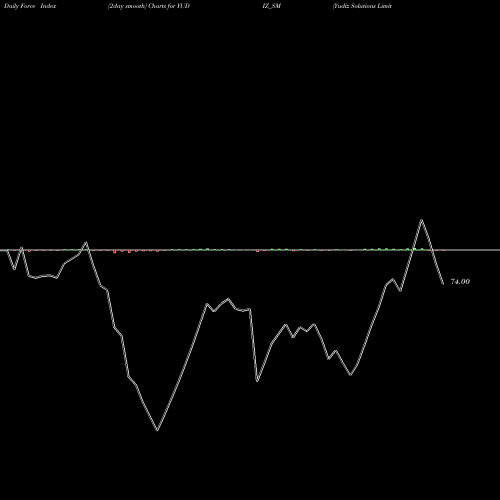
Task: Click the 'Yudiz Solutions Limit' company name text
Action: point(362,6)
